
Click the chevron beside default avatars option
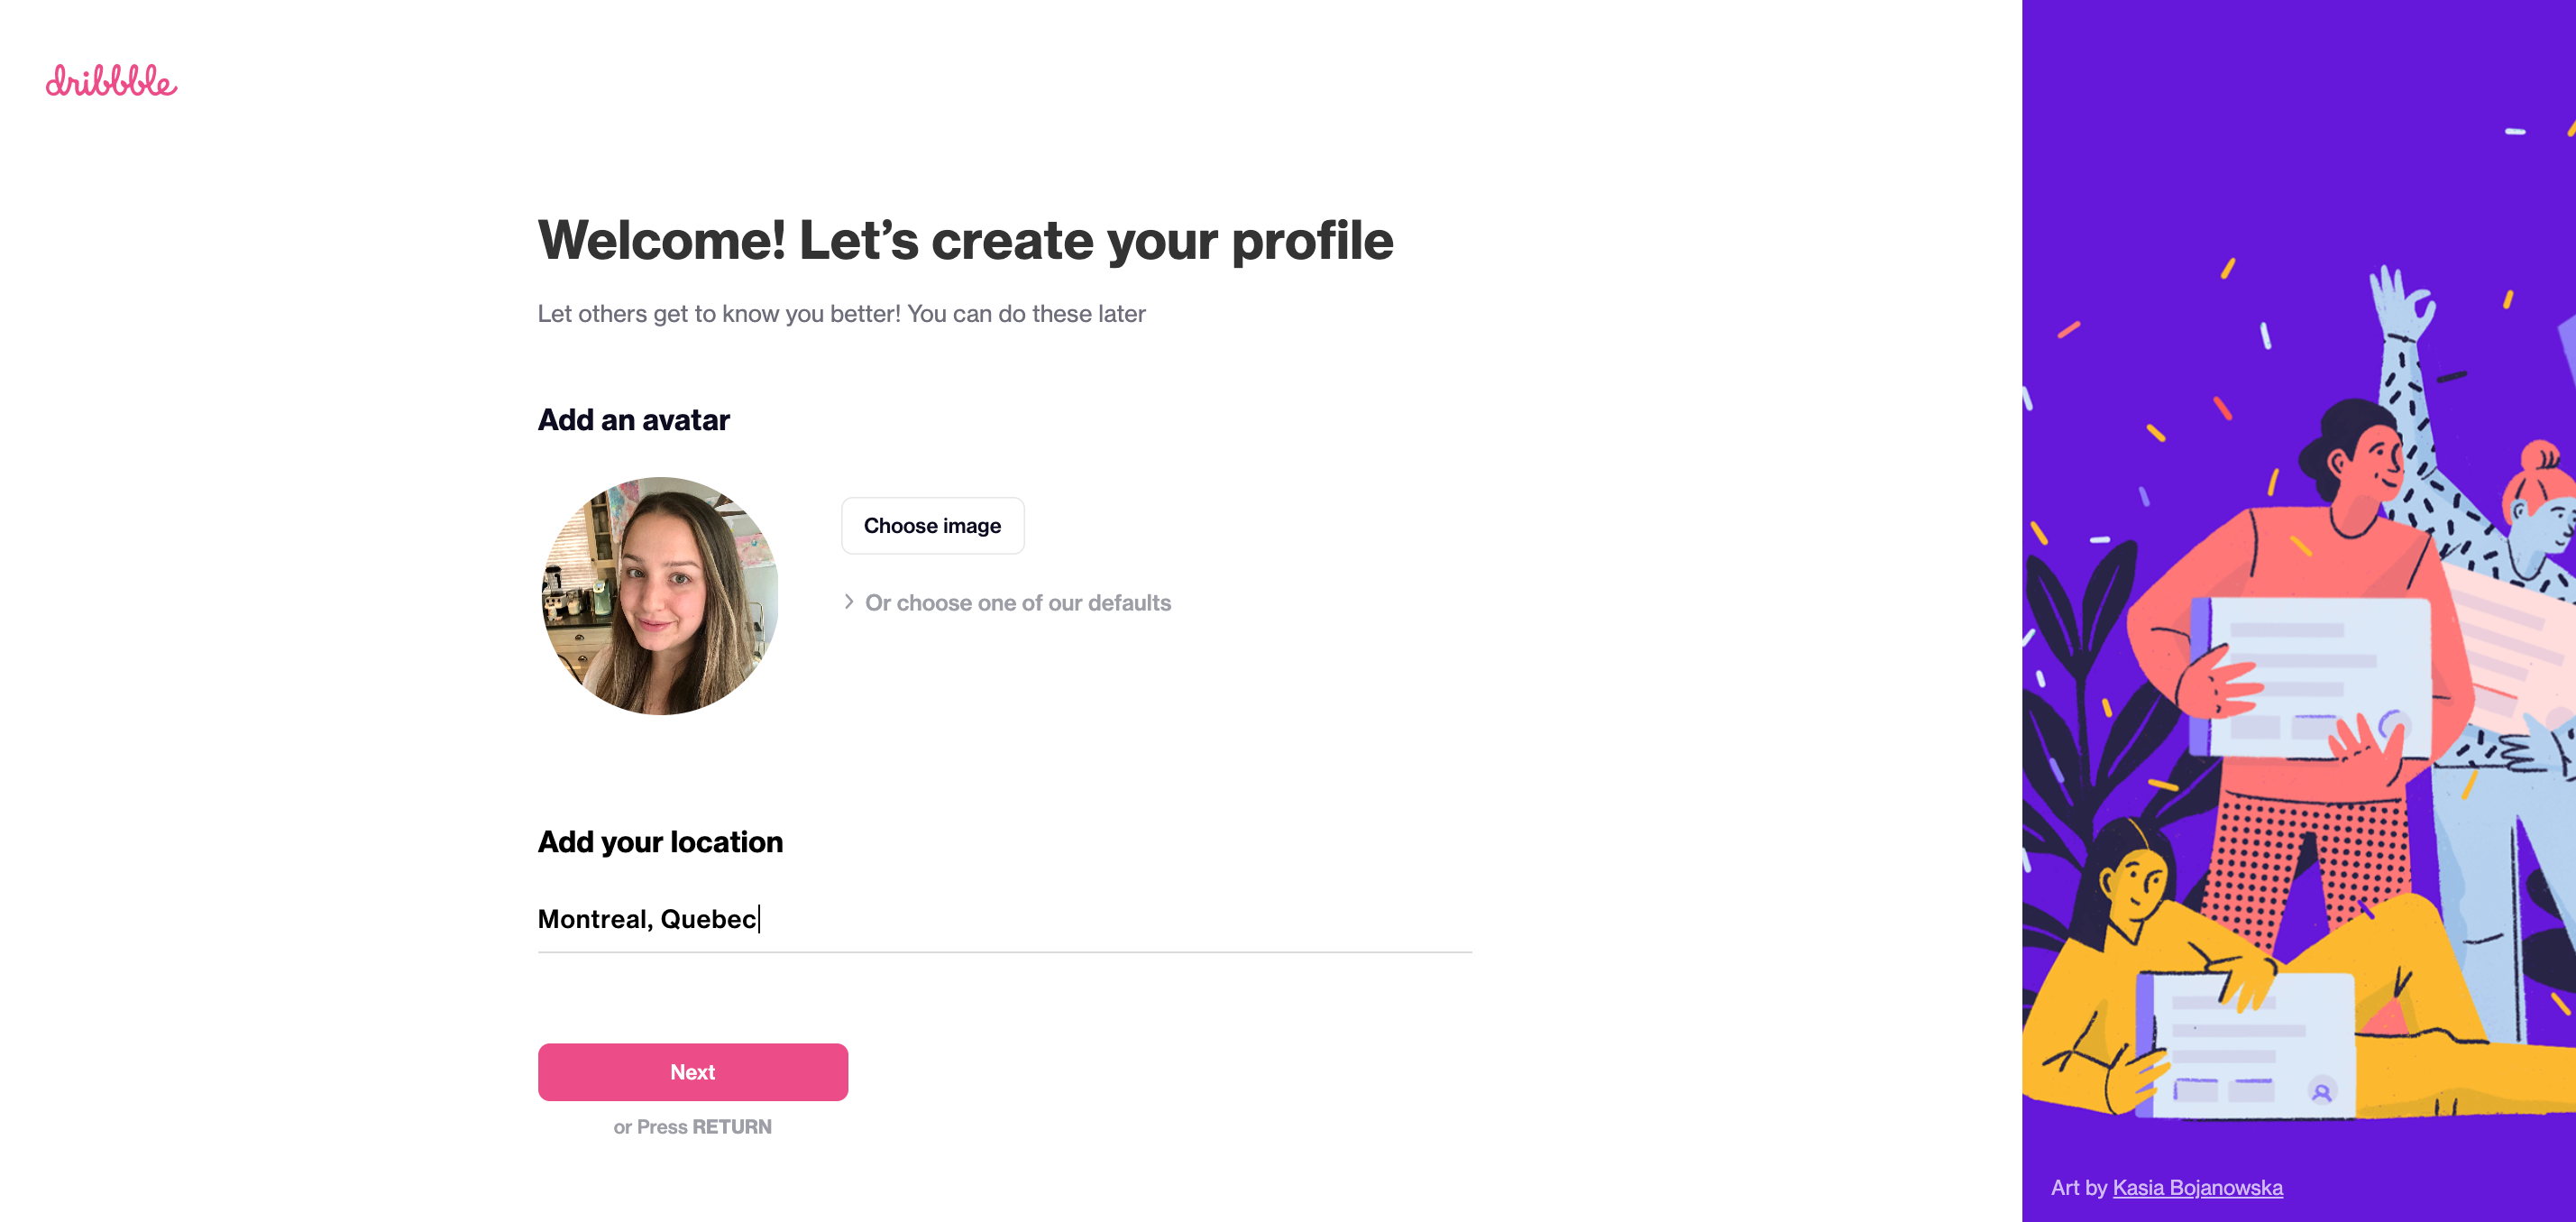pyautogui.click(x=848, y=602)
